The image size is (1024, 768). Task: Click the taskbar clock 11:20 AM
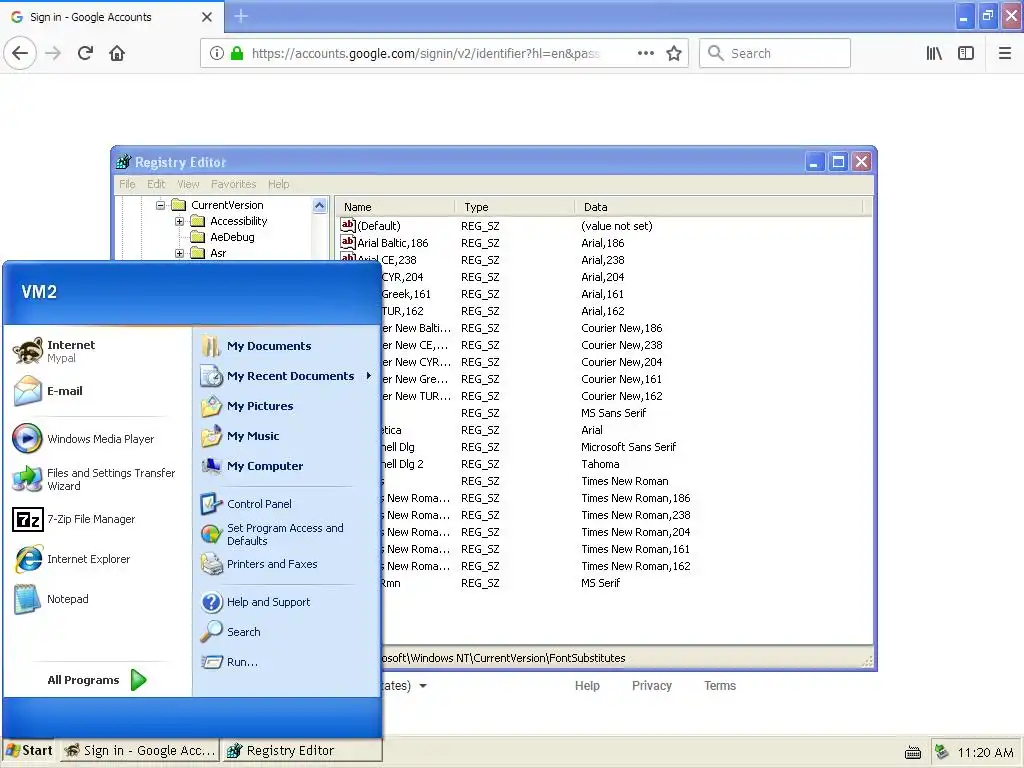point(985,752)
